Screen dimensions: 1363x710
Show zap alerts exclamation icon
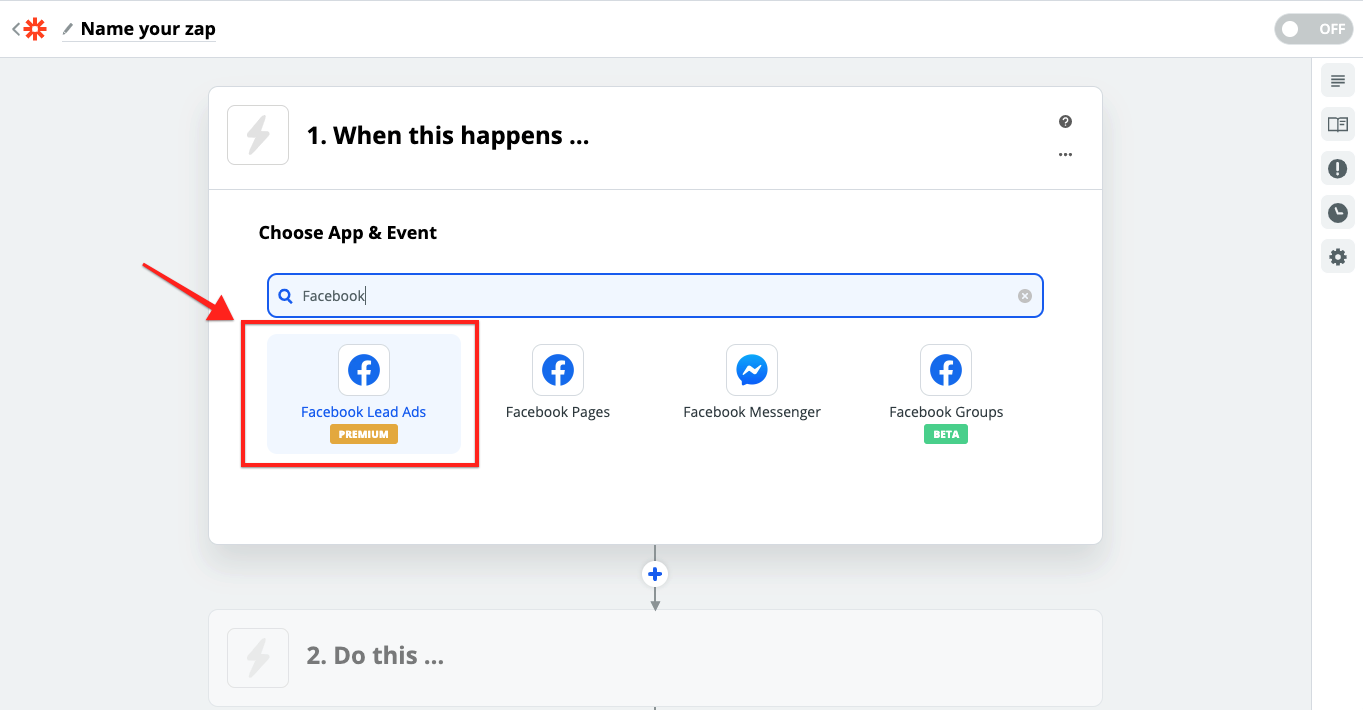(1337, 169)
